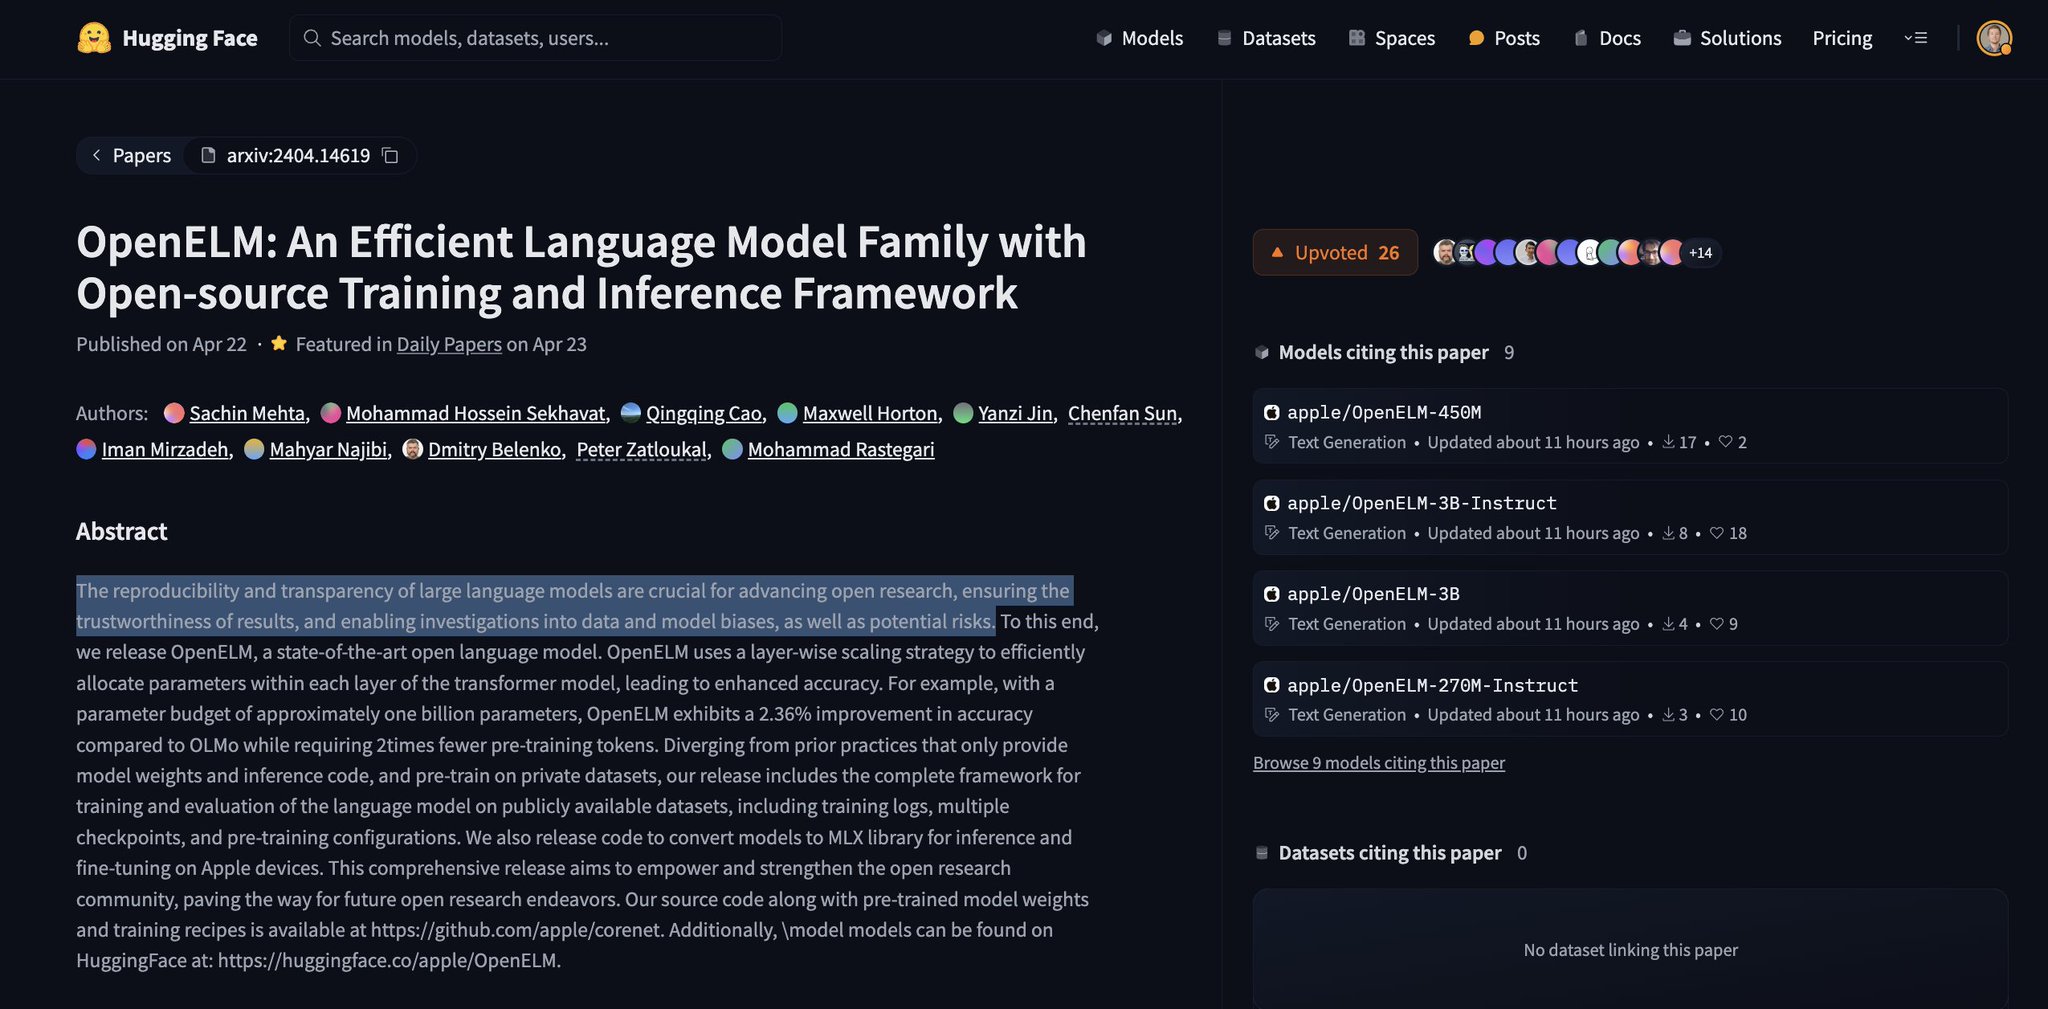Click the Abstract heading

click(x=122, y=531)
